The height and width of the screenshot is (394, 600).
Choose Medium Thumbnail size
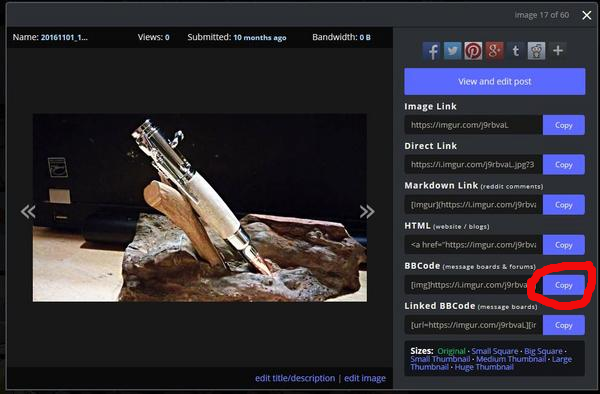[x=511, y=359]
